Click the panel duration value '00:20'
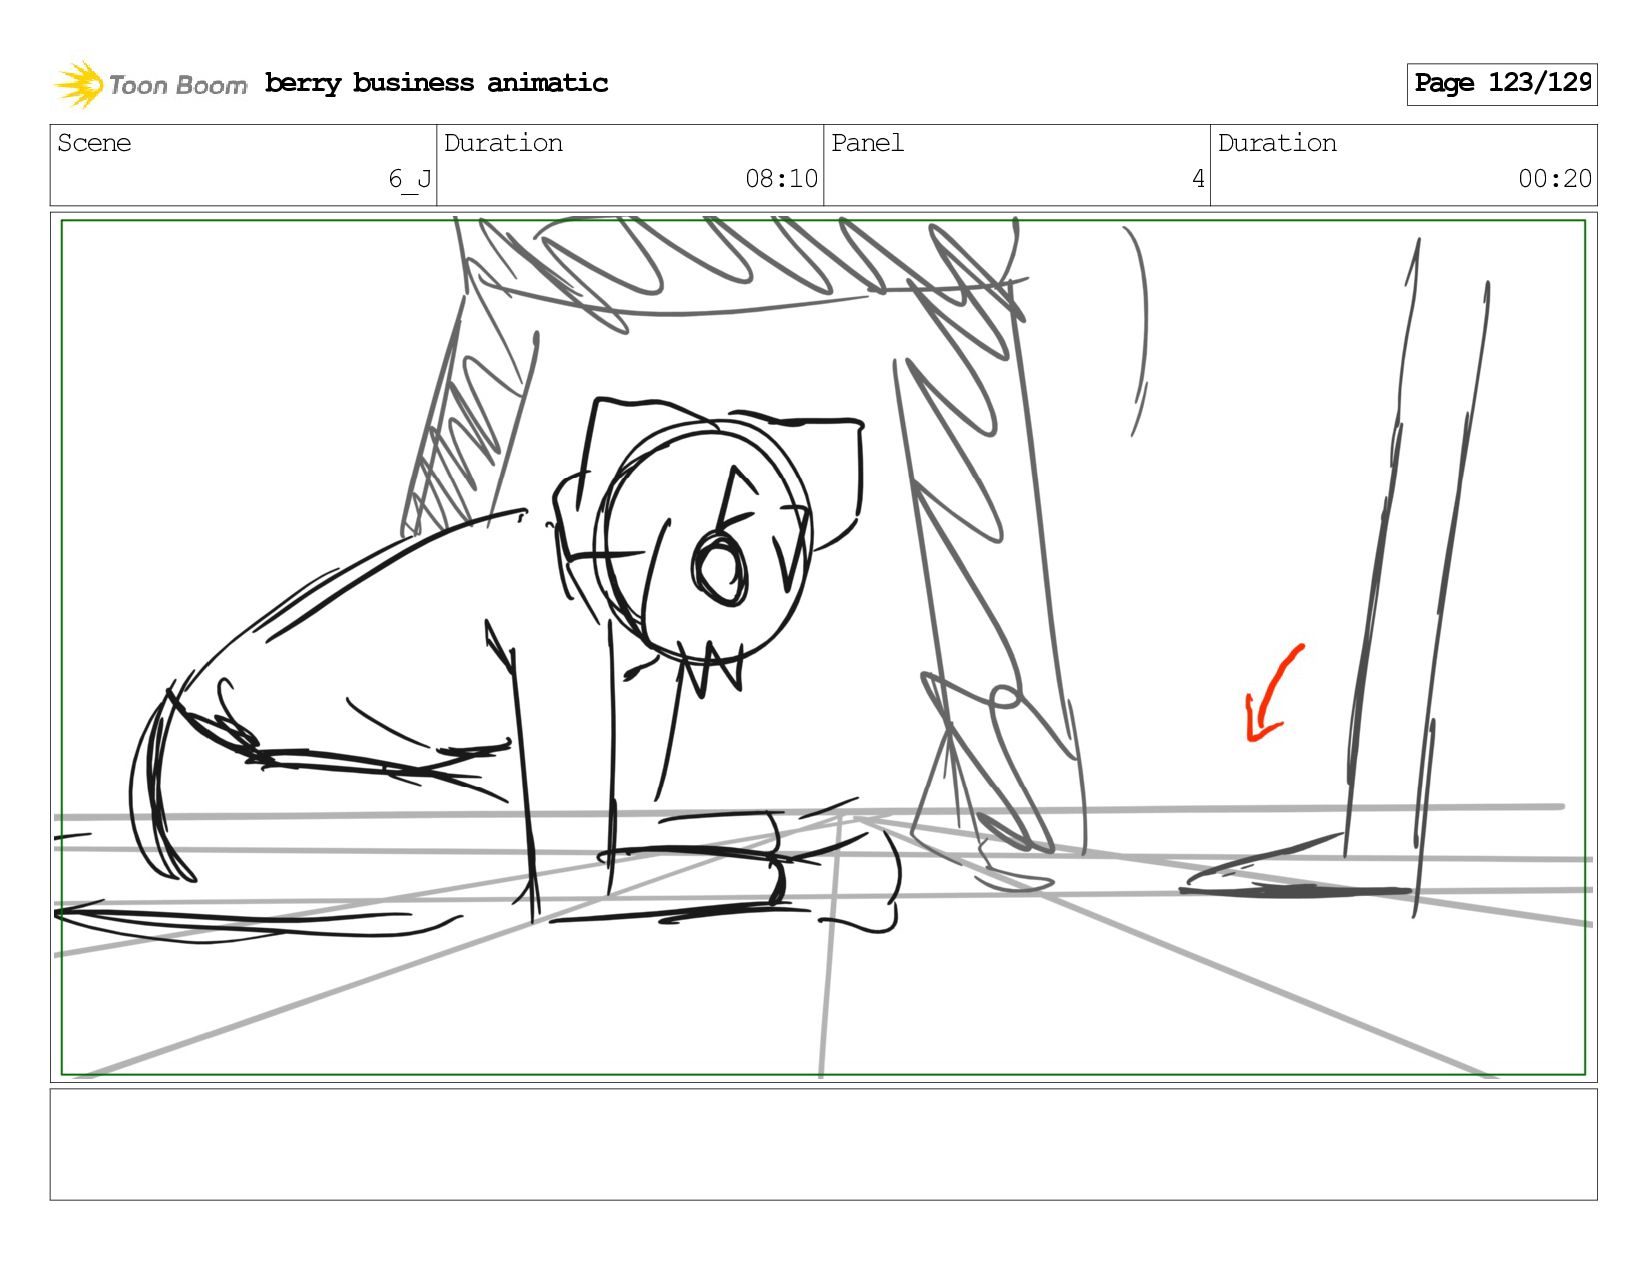1650x1275 pixels. 1555,179
